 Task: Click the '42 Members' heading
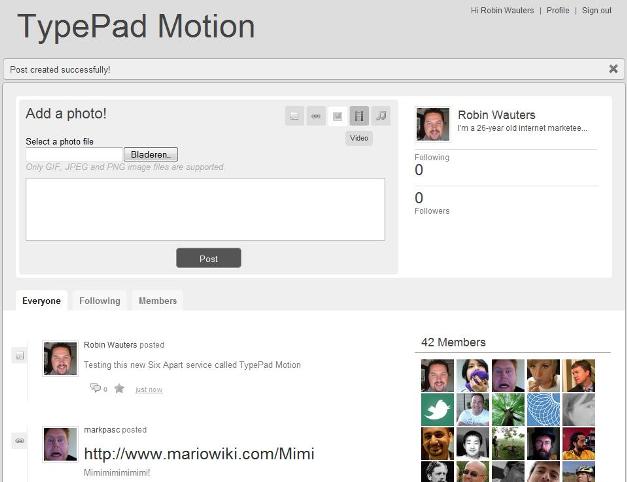[453, 342]
